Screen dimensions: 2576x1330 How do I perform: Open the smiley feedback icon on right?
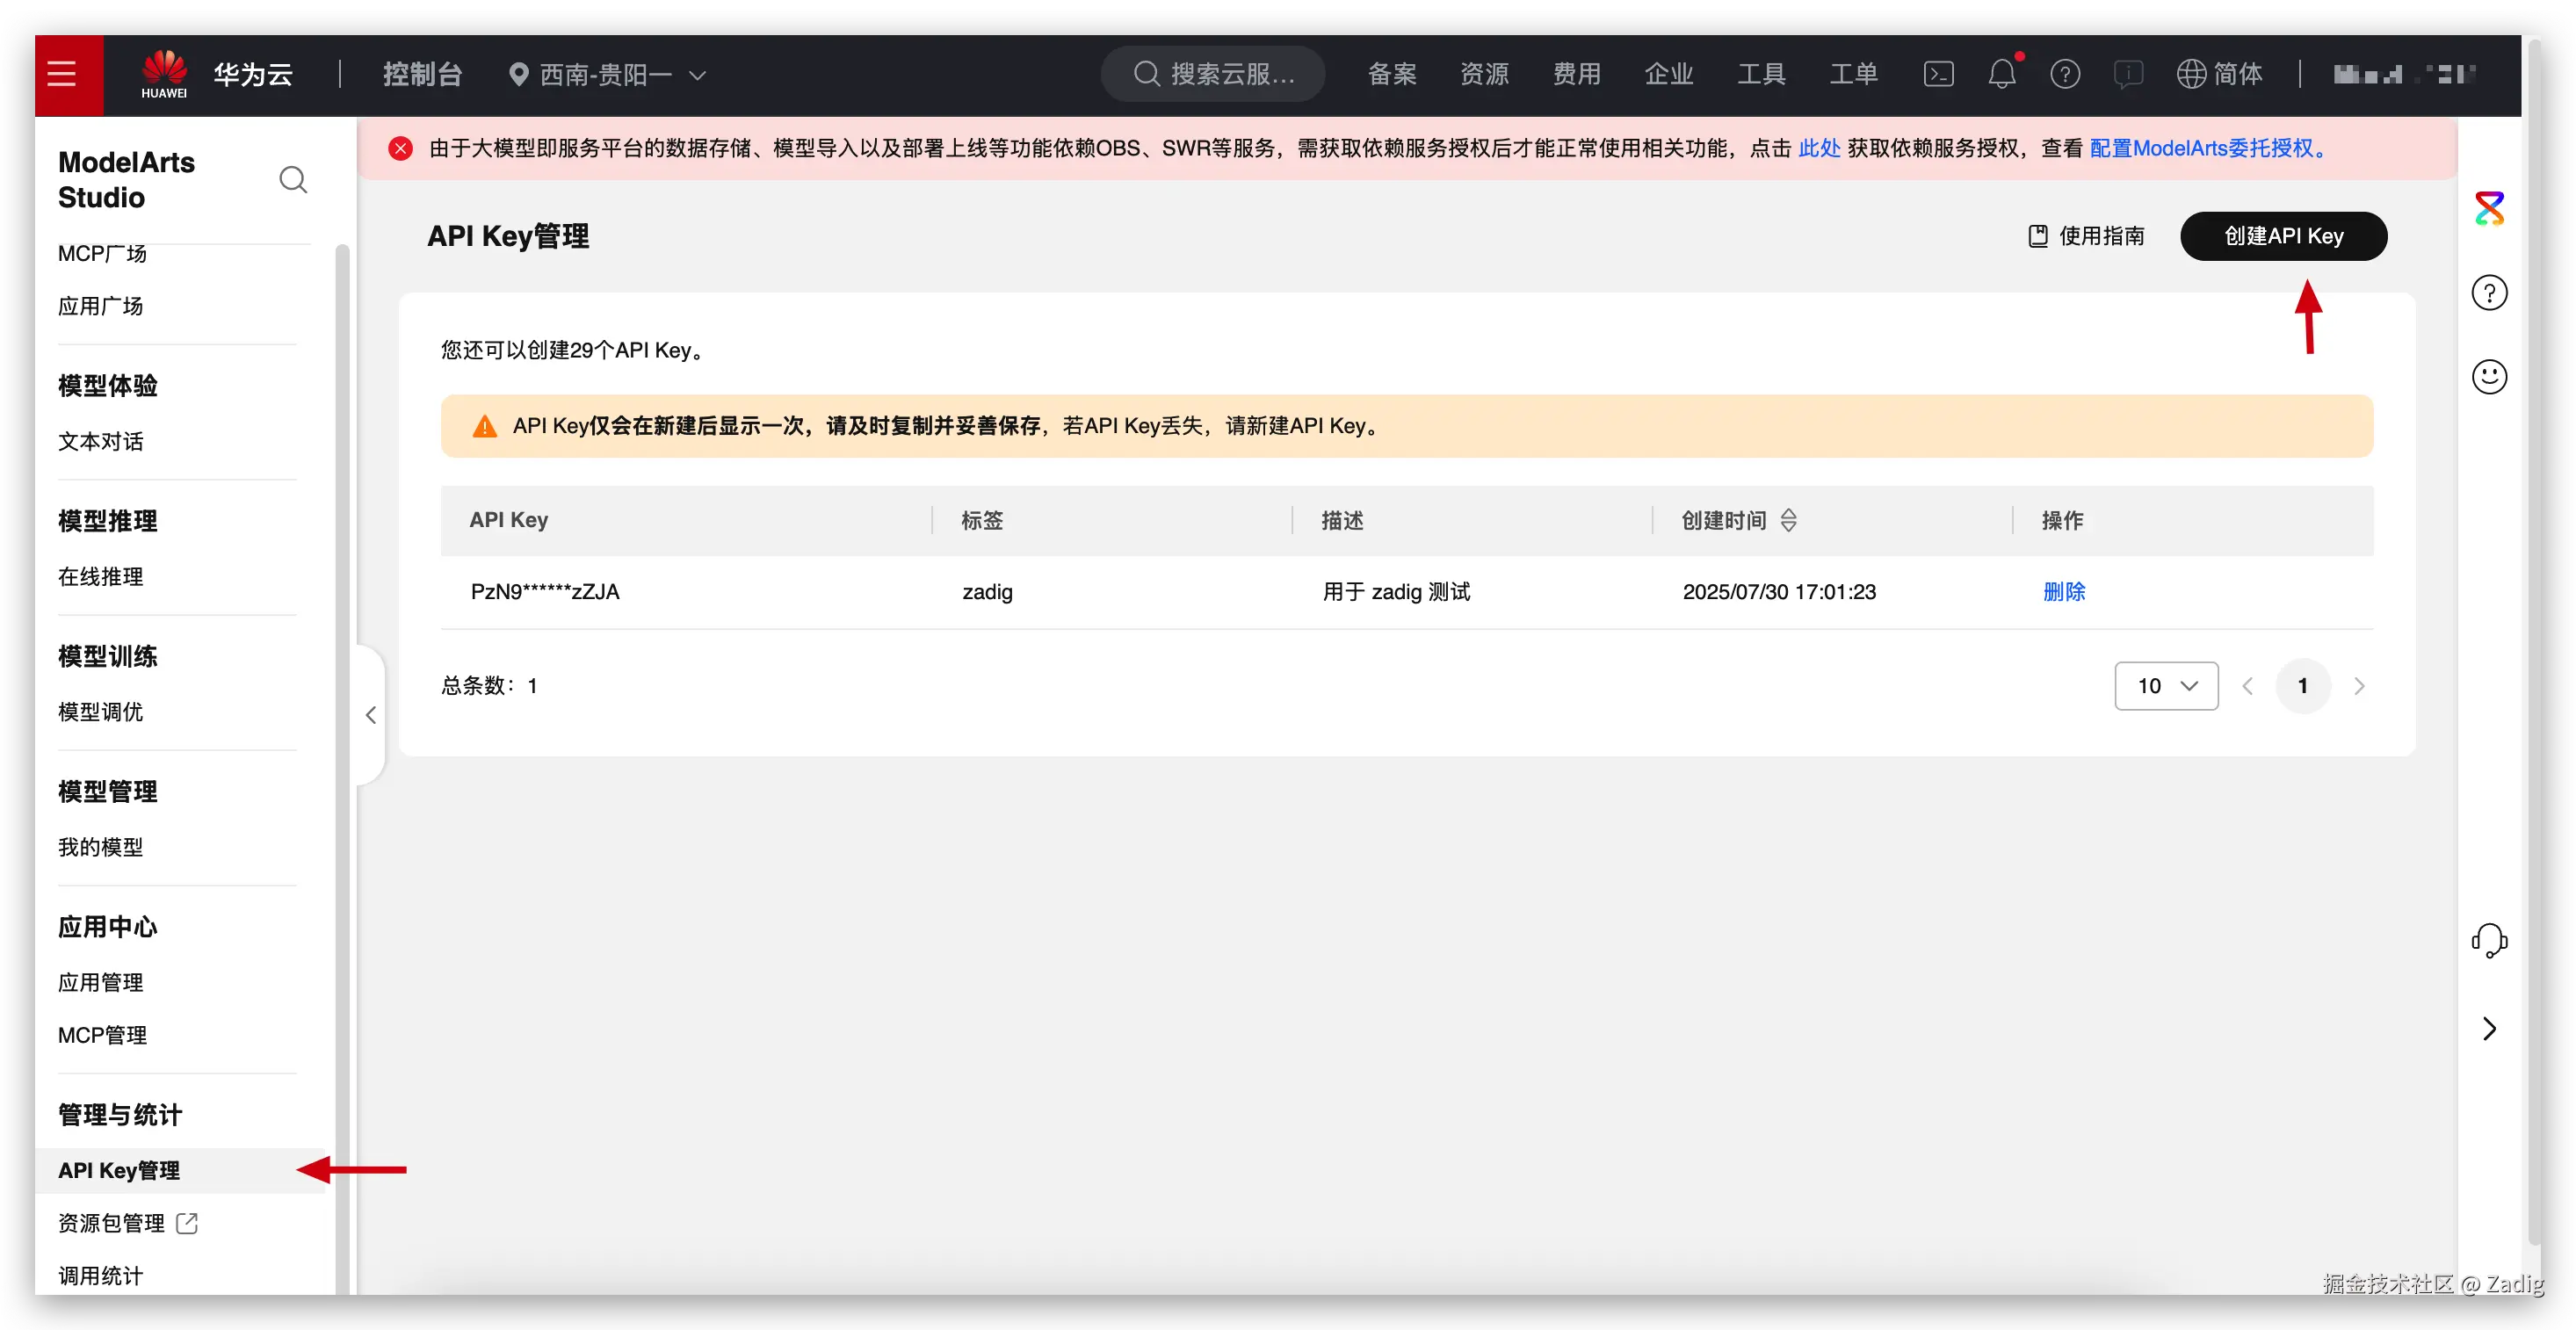2488,377
